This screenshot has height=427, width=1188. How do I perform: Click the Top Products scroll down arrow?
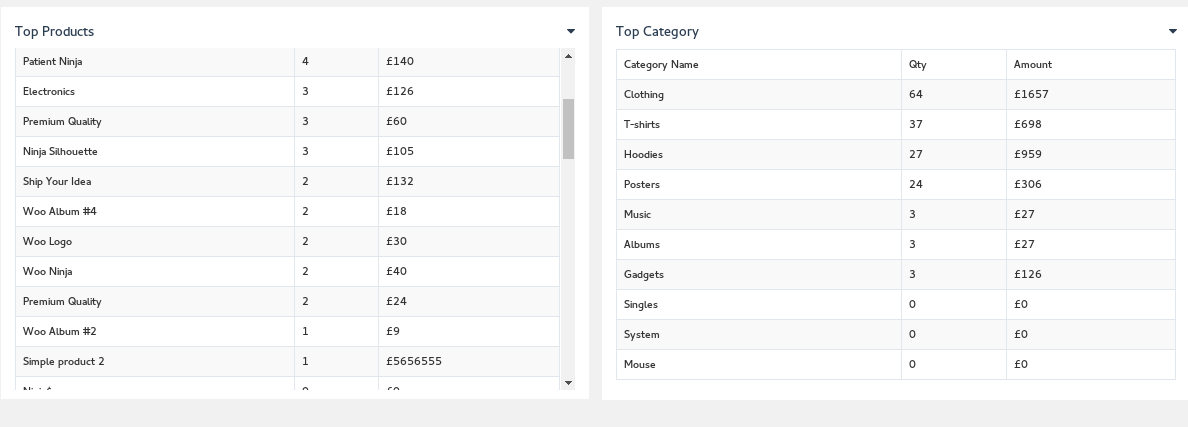(568, 382)
